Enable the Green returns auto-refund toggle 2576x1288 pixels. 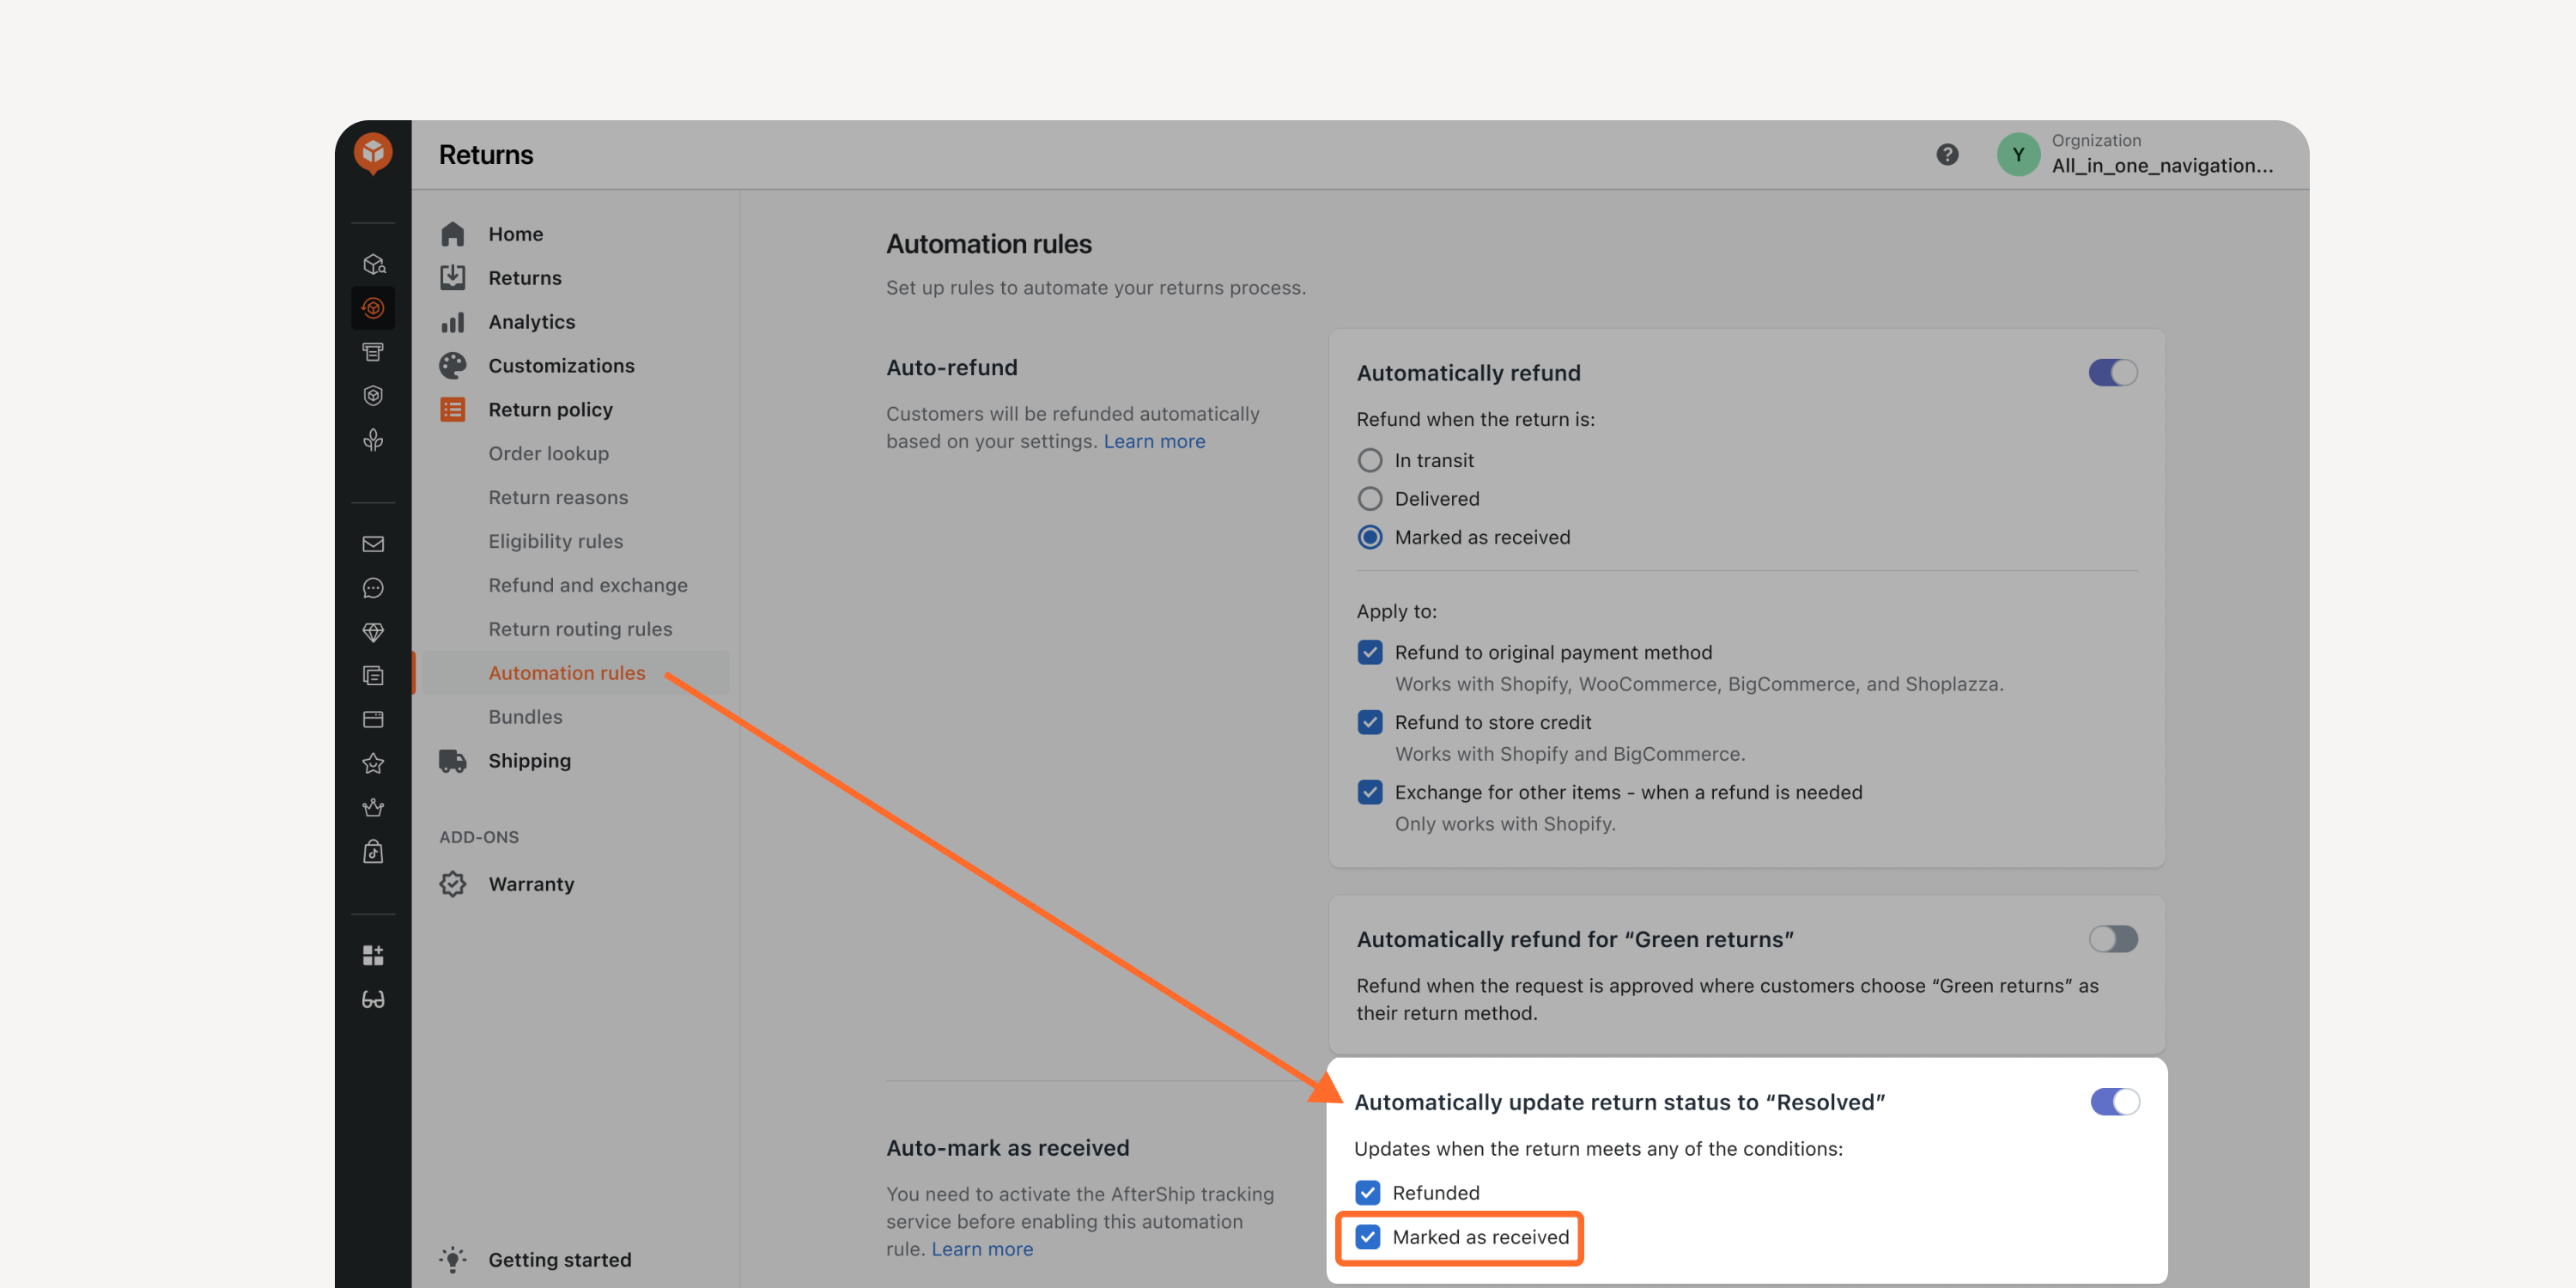point(2112,938)
